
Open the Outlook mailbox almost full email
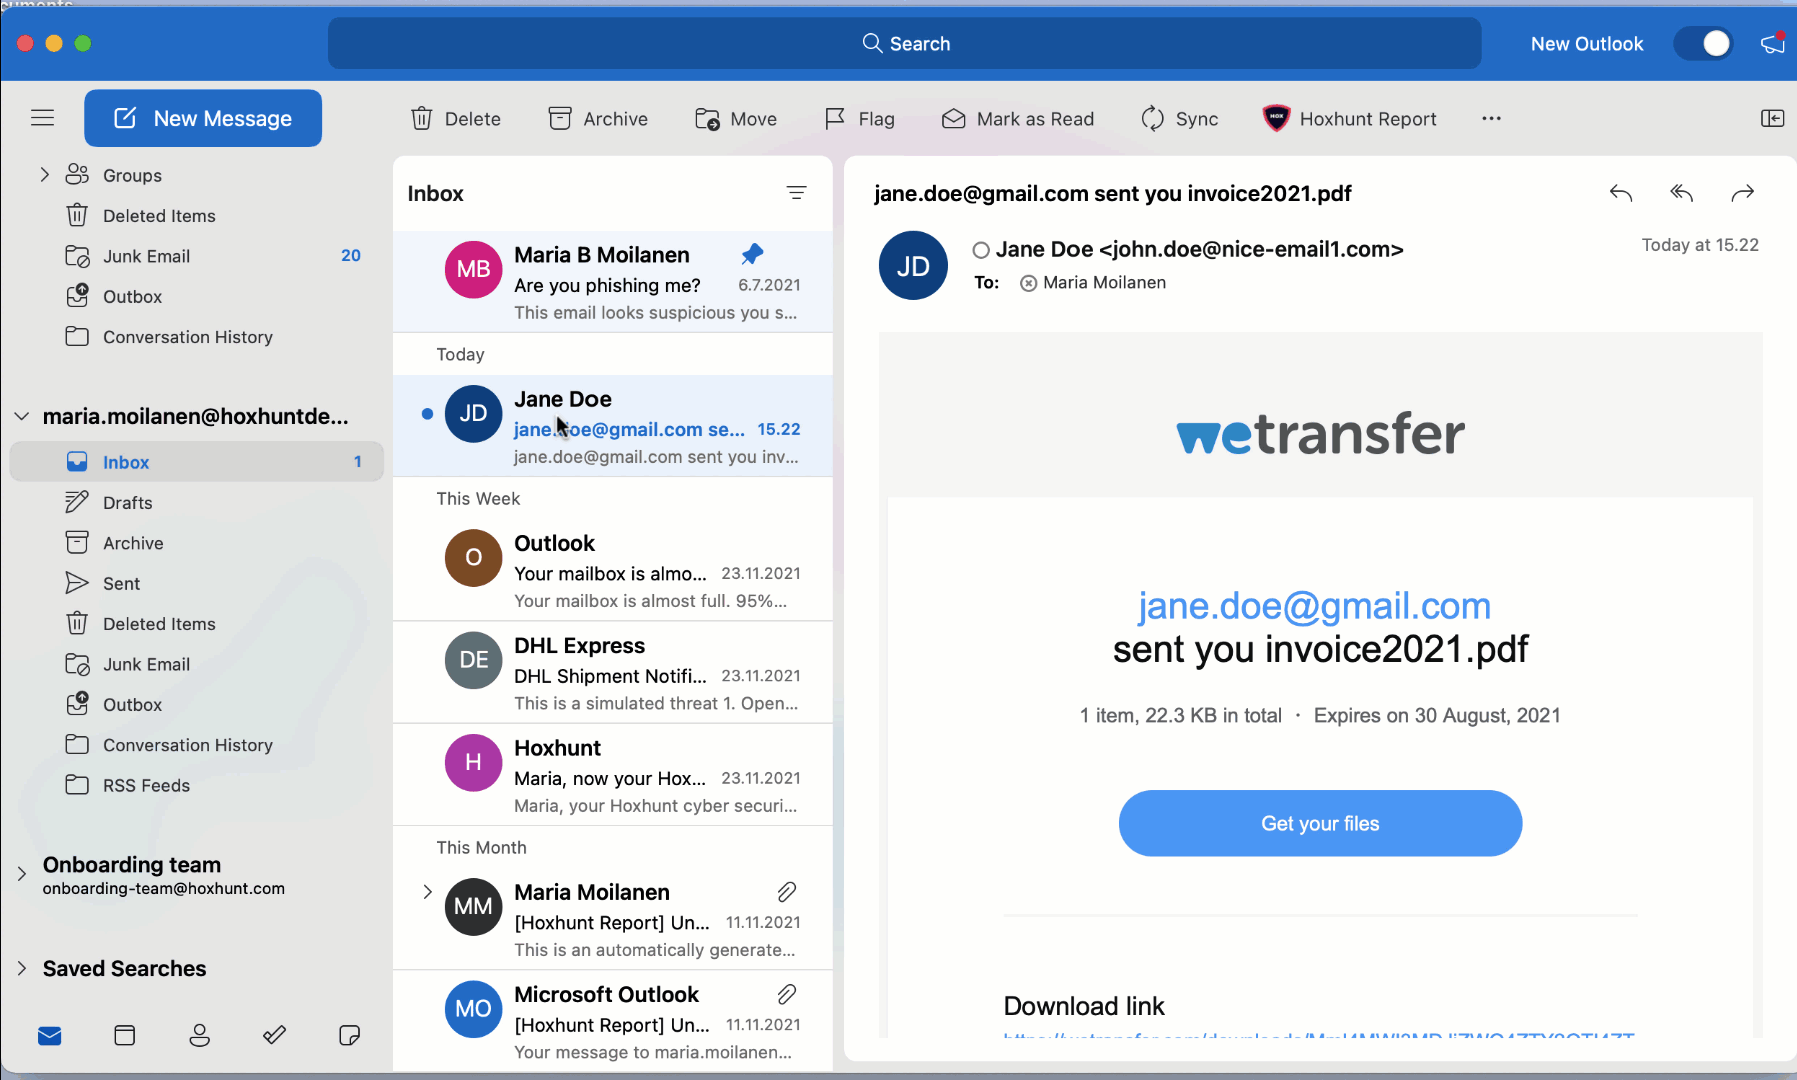613,570
